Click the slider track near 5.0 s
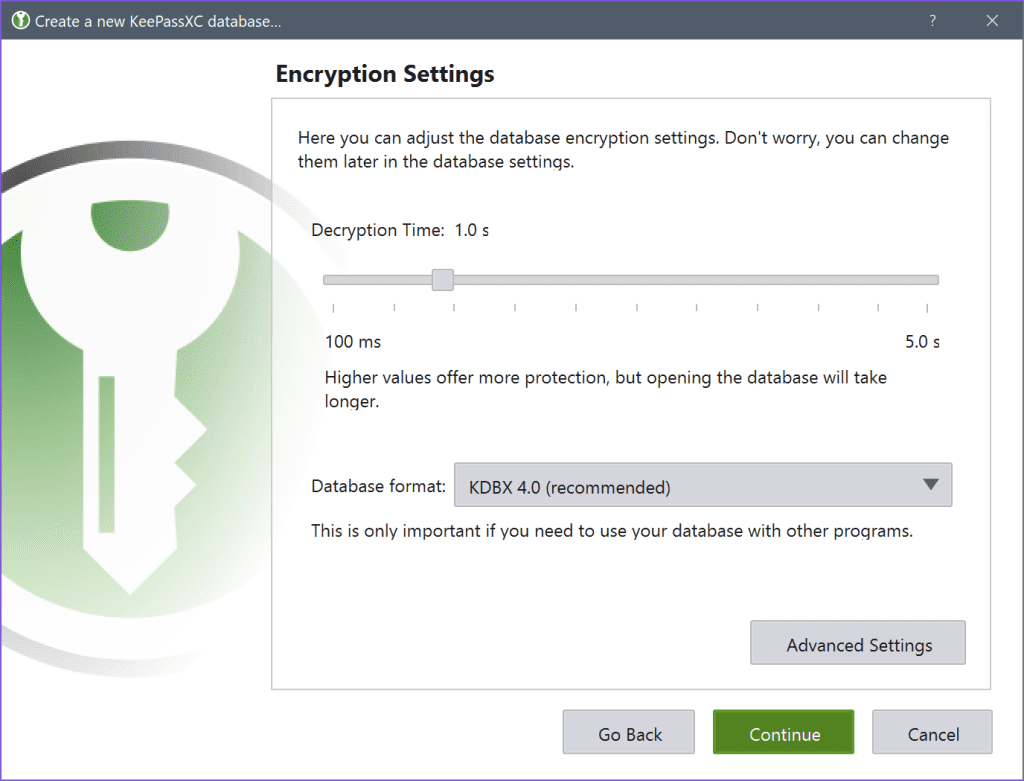This screenshot has height=781, width=1024. 920,280
